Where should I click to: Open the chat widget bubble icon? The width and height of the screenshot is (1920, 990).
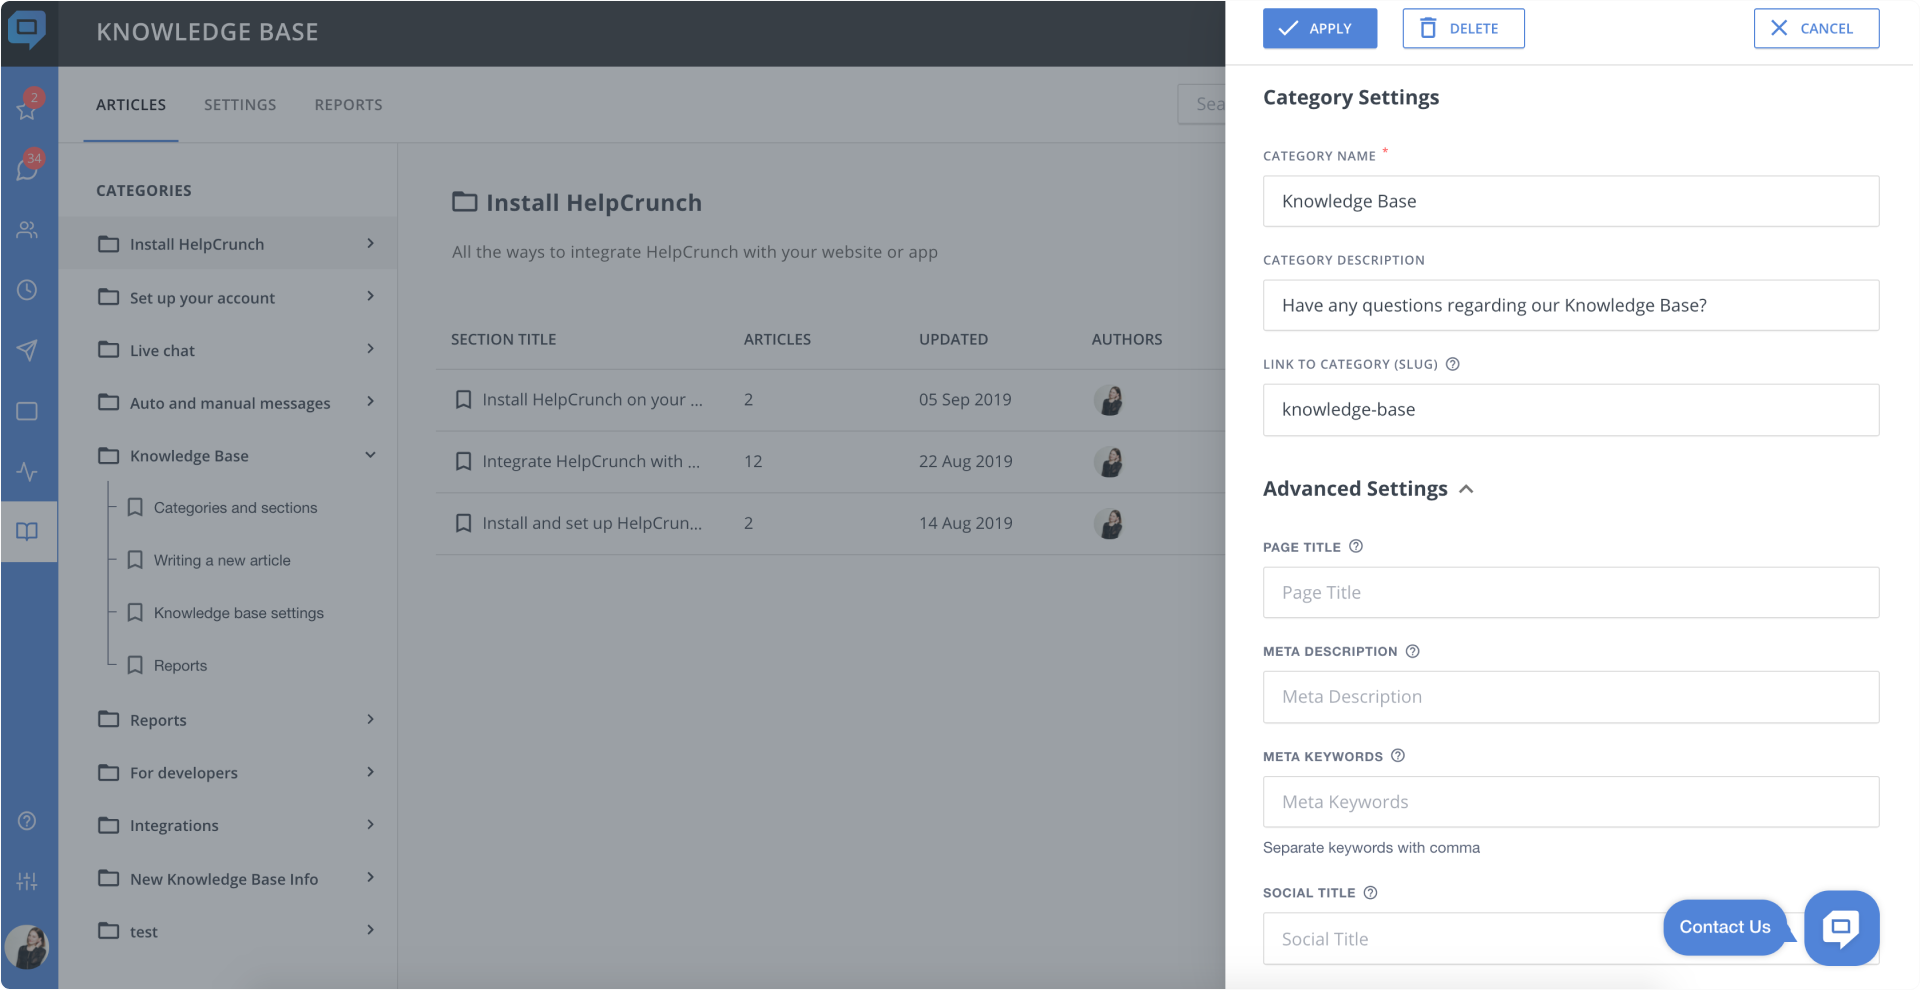(1841, 928)
